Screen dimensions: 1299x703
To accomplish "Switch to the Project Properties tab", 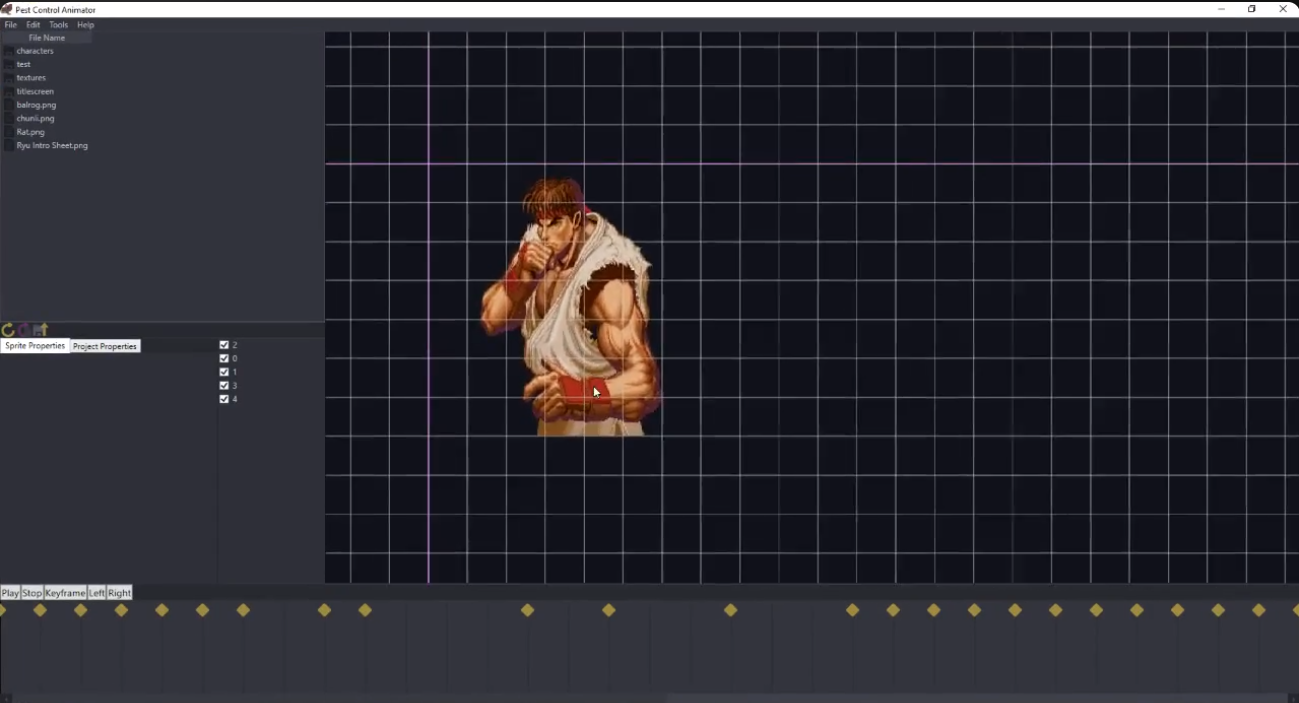I will coord(104,346).
